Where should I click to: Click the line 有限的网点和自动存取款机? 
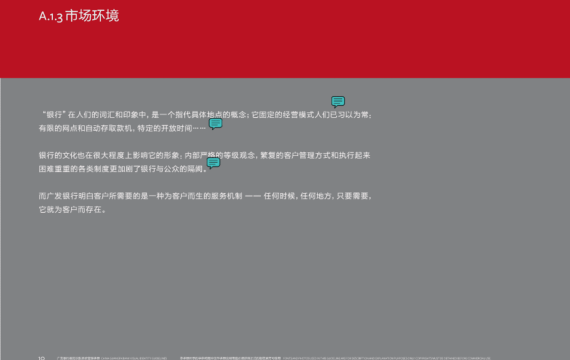[x=122, y=128]
